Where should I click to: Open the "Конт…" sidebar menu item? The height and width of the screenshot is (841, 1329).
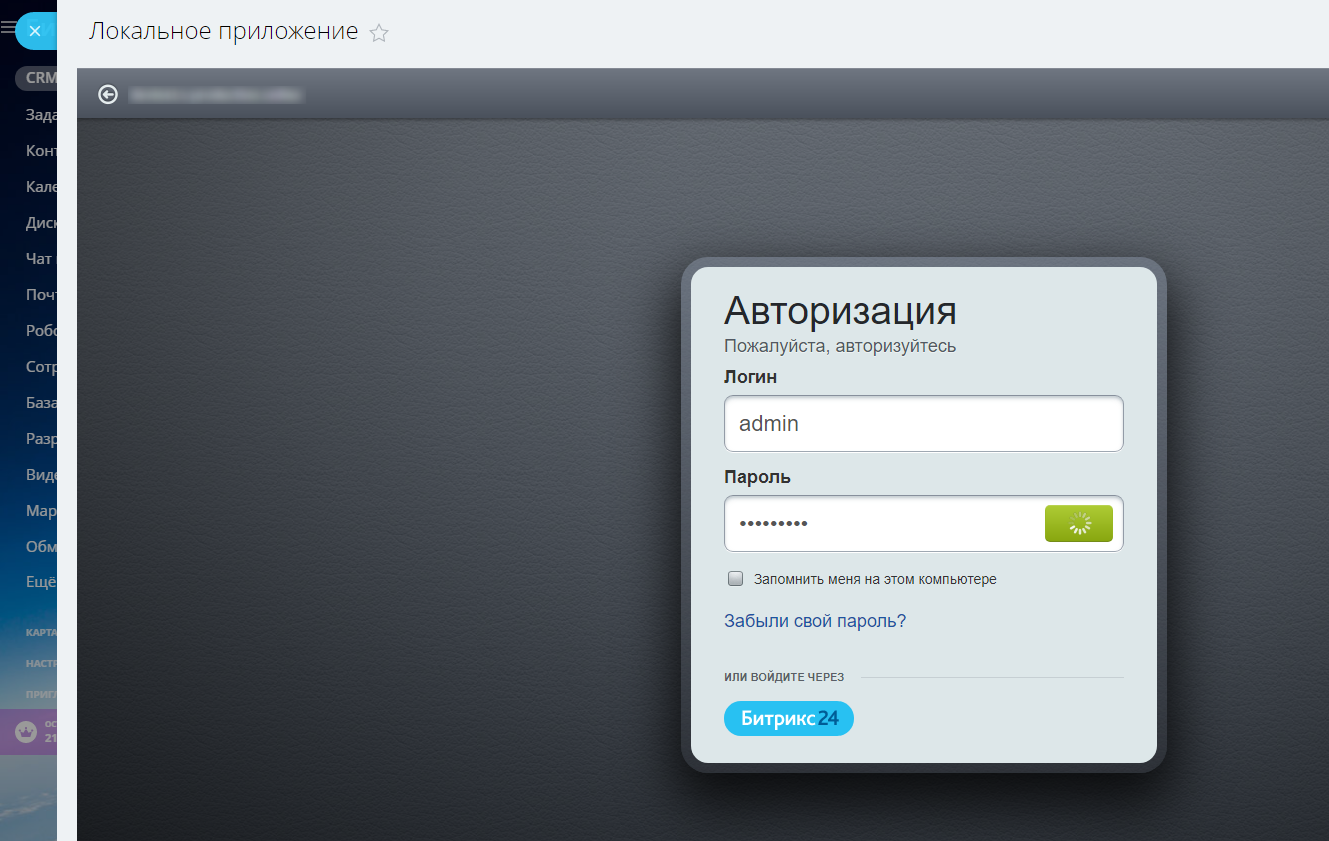(x=41, y=151)
